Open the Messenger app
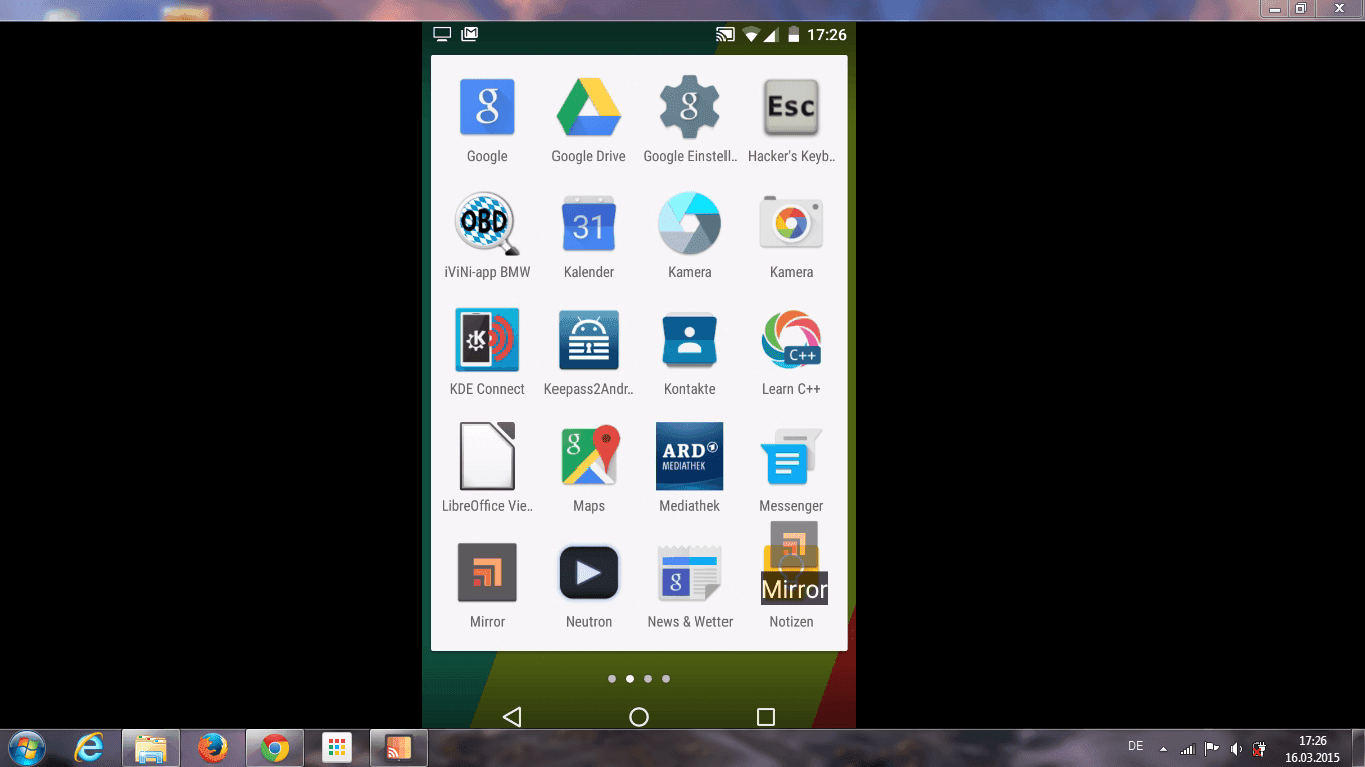The image size is (1365, 767). coord(791,456)
